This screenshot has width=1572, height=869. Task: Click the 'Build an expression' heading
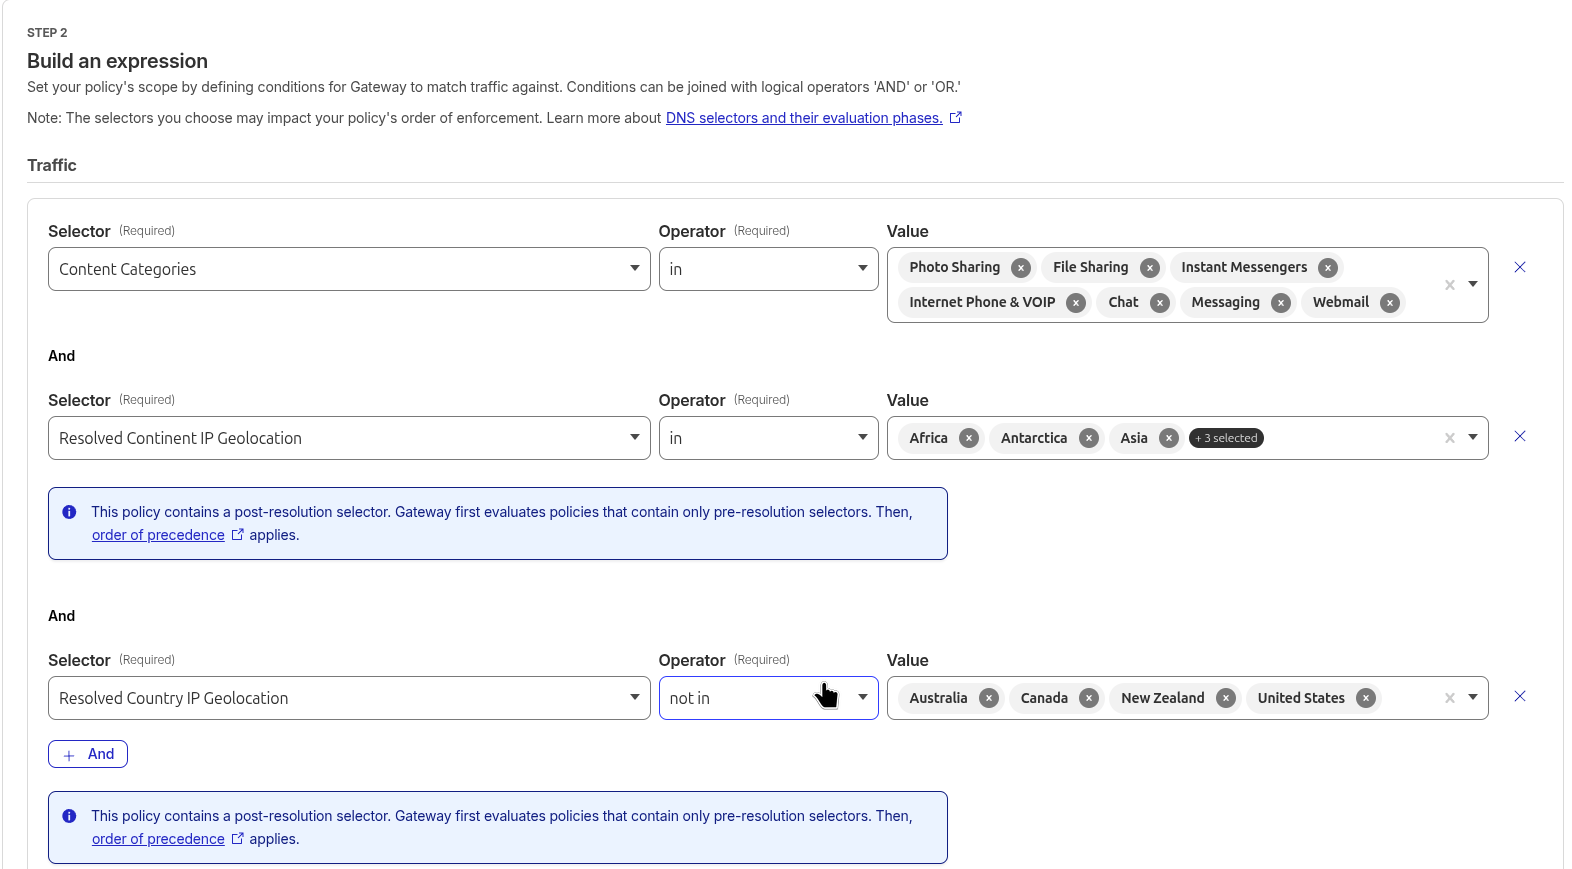117,61
